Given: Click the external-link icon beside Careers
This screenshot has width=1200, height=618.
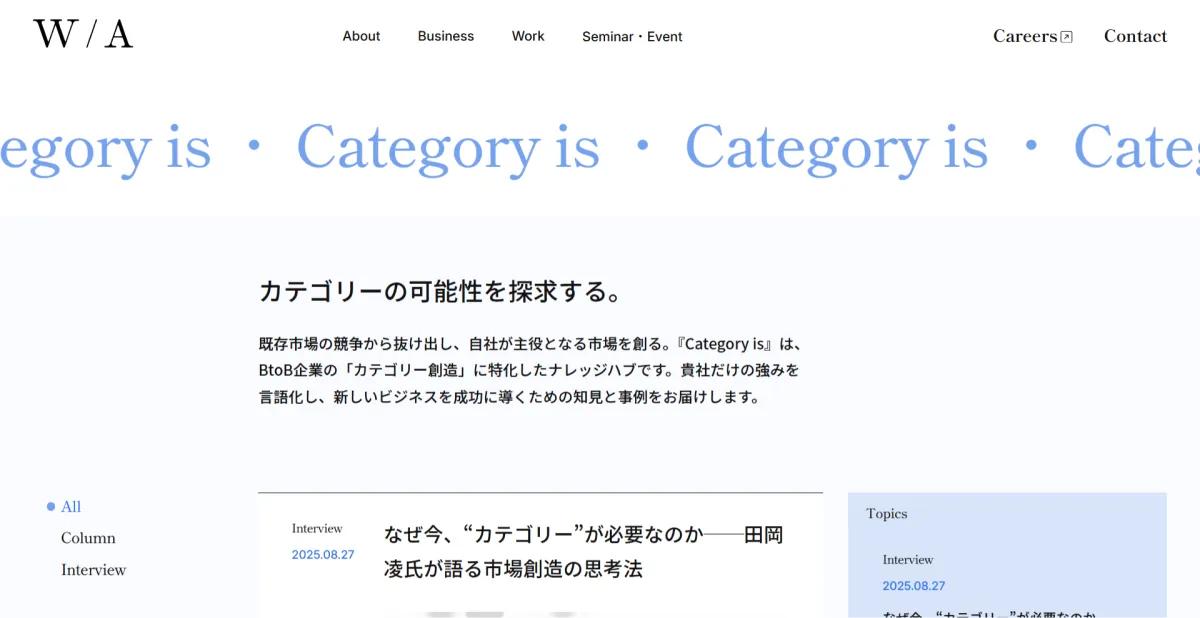Looking at the screenshot, I should point(1066,37).
